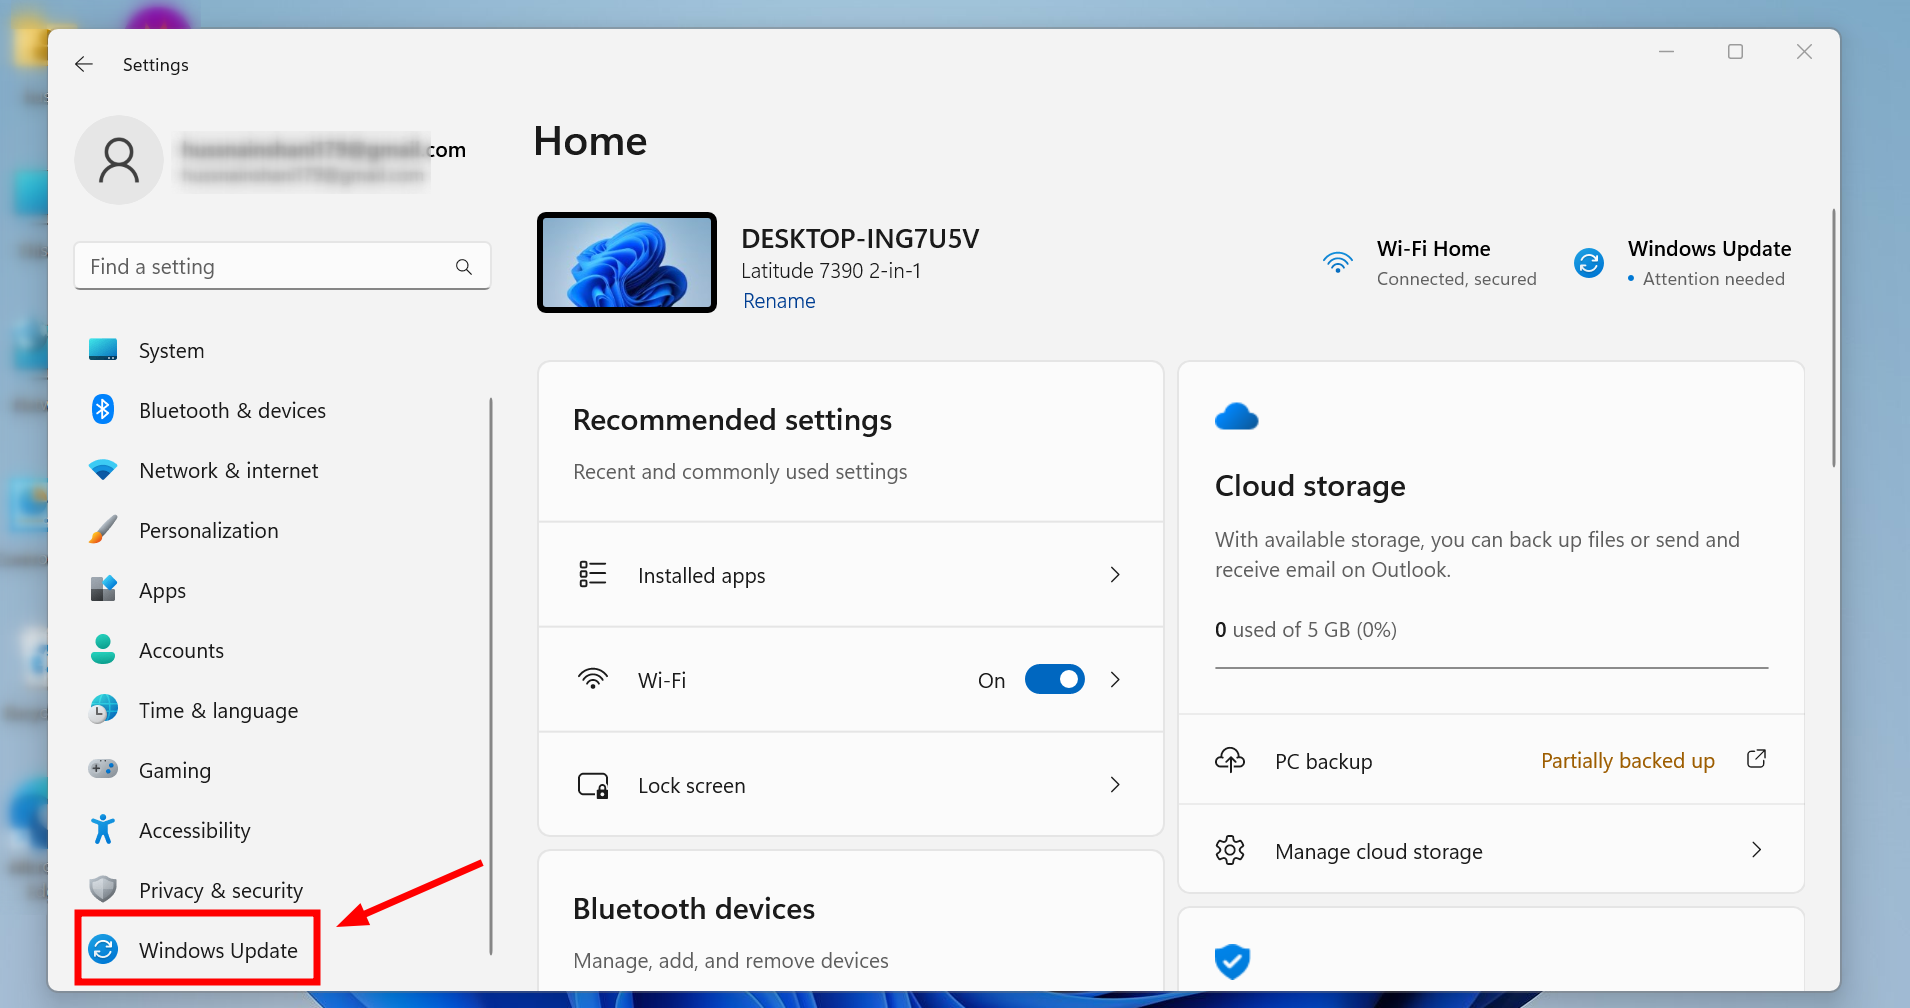Open Partially backed up PC backup link

tap(1626, 760)
